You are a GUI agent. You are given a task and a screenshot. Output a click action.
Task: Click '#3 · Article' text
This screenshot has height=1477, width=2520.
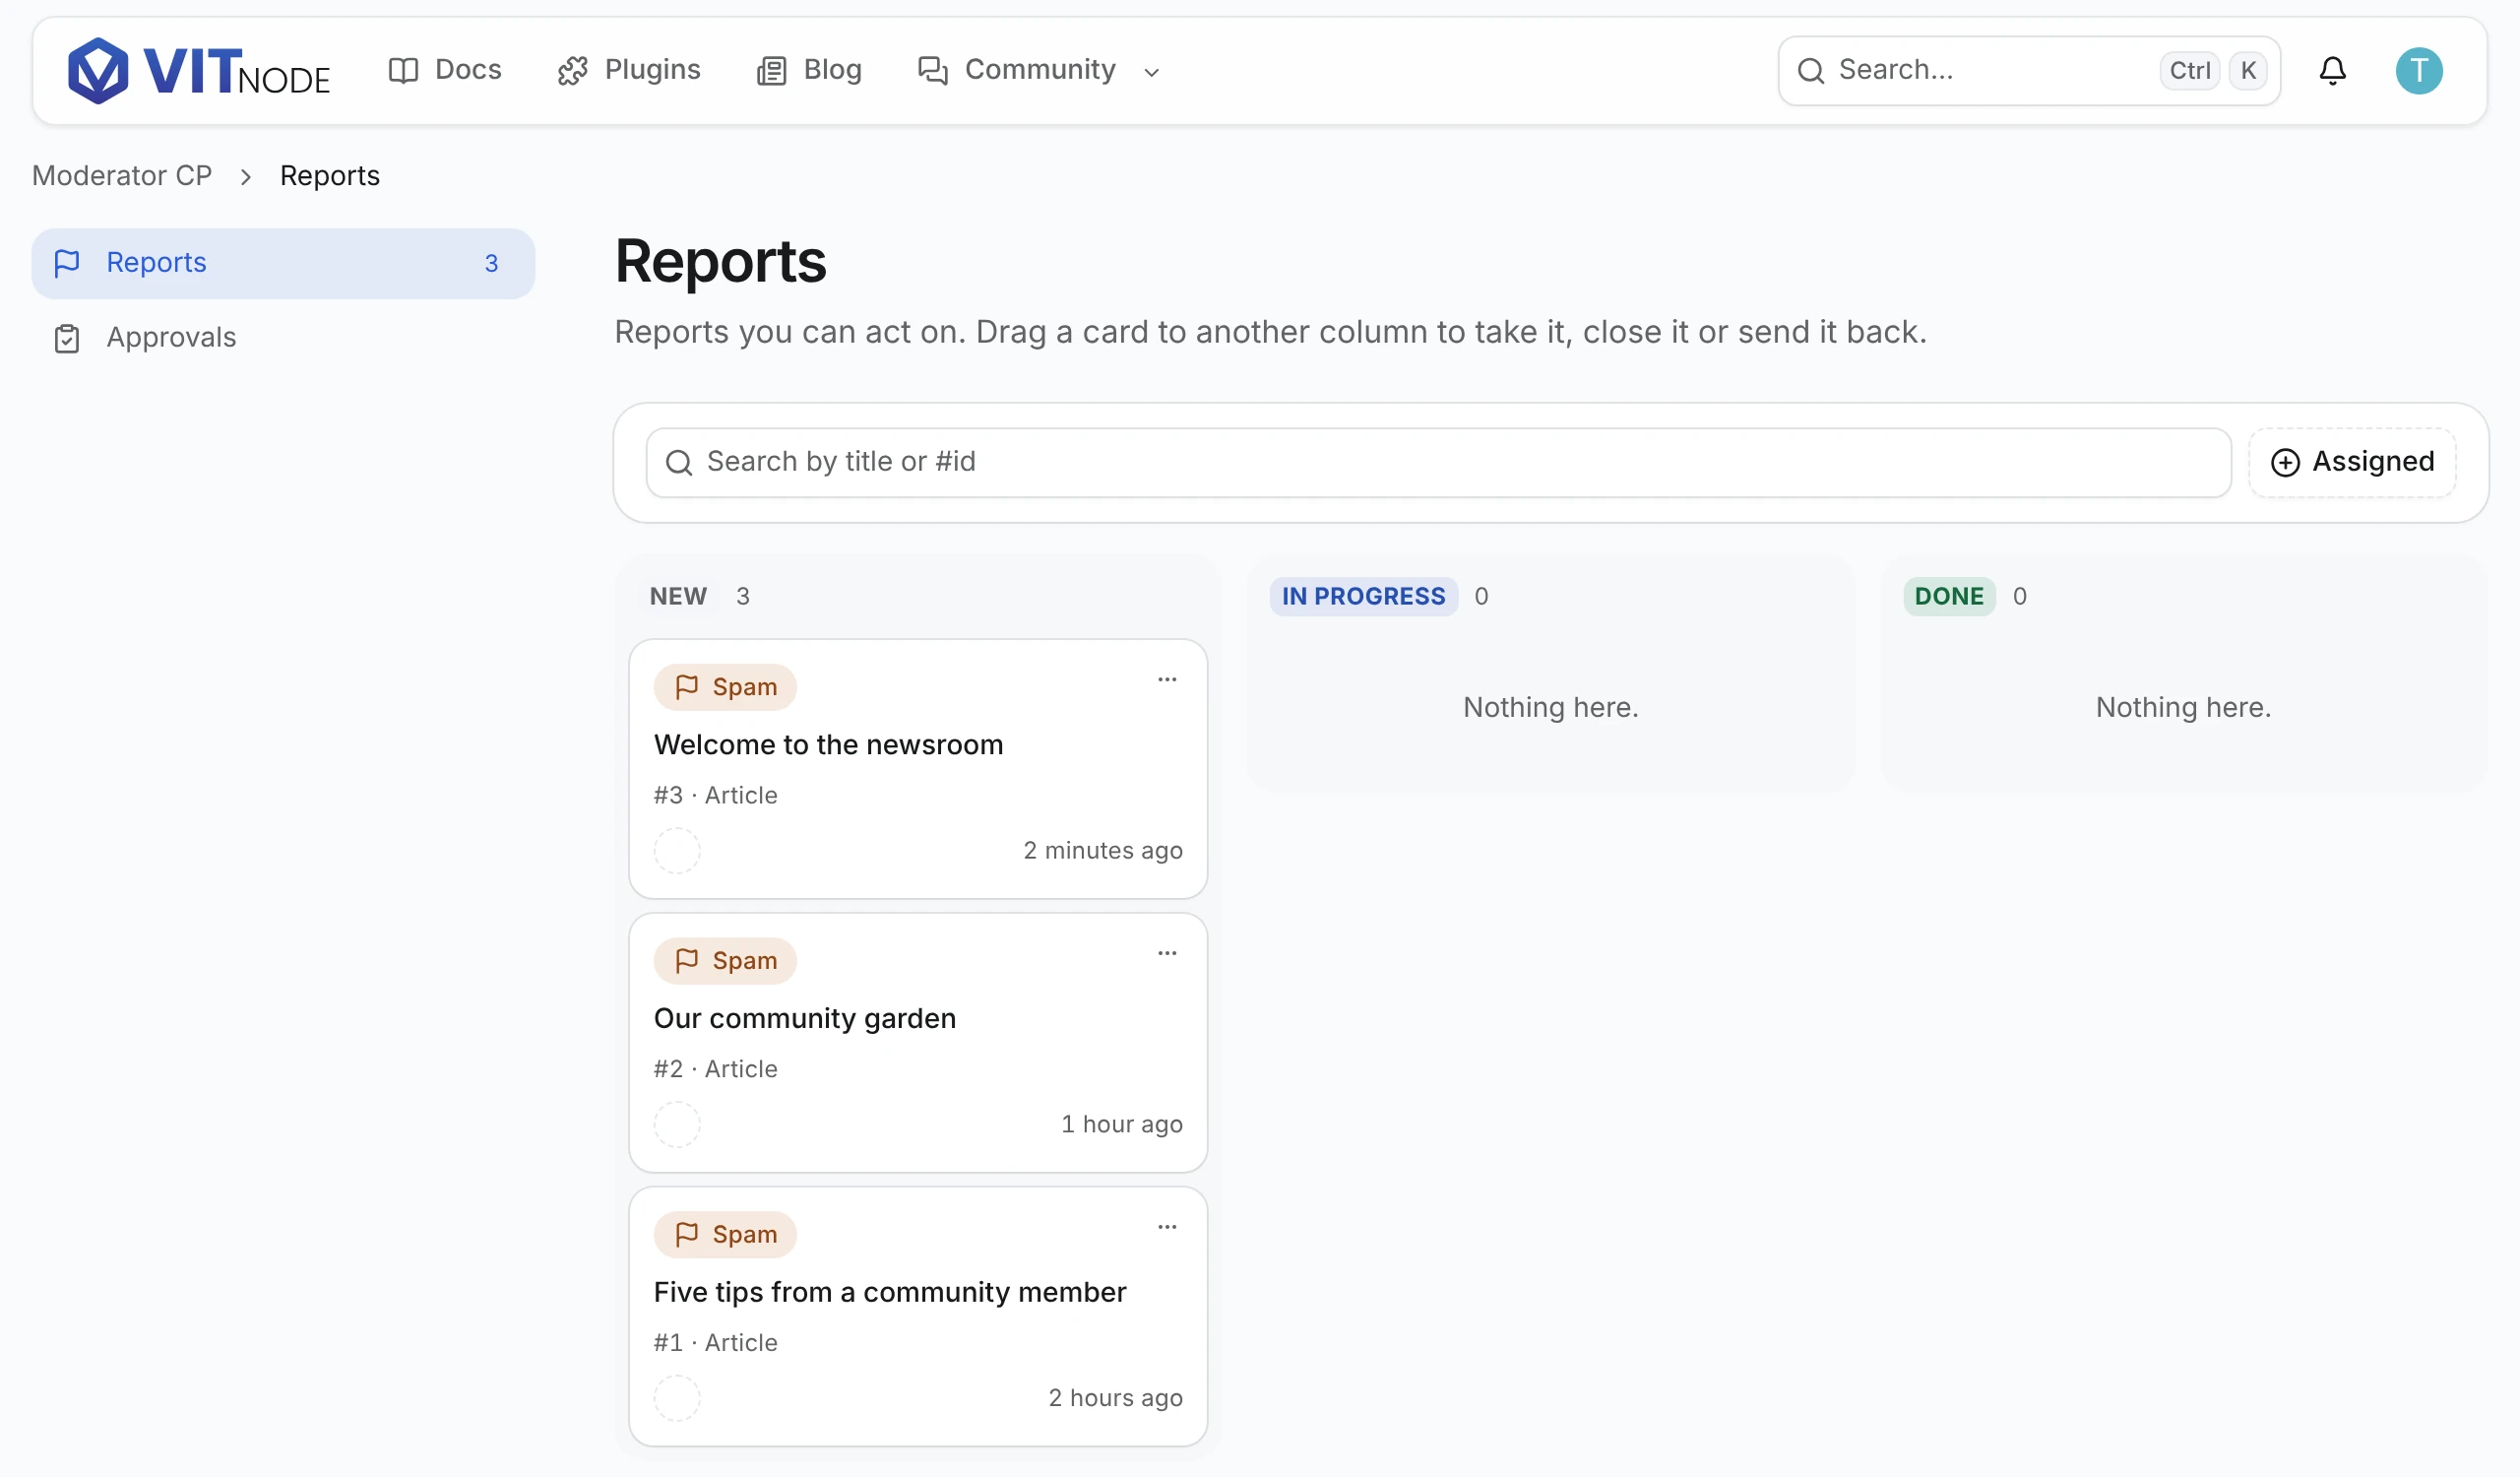coord(715,796)
